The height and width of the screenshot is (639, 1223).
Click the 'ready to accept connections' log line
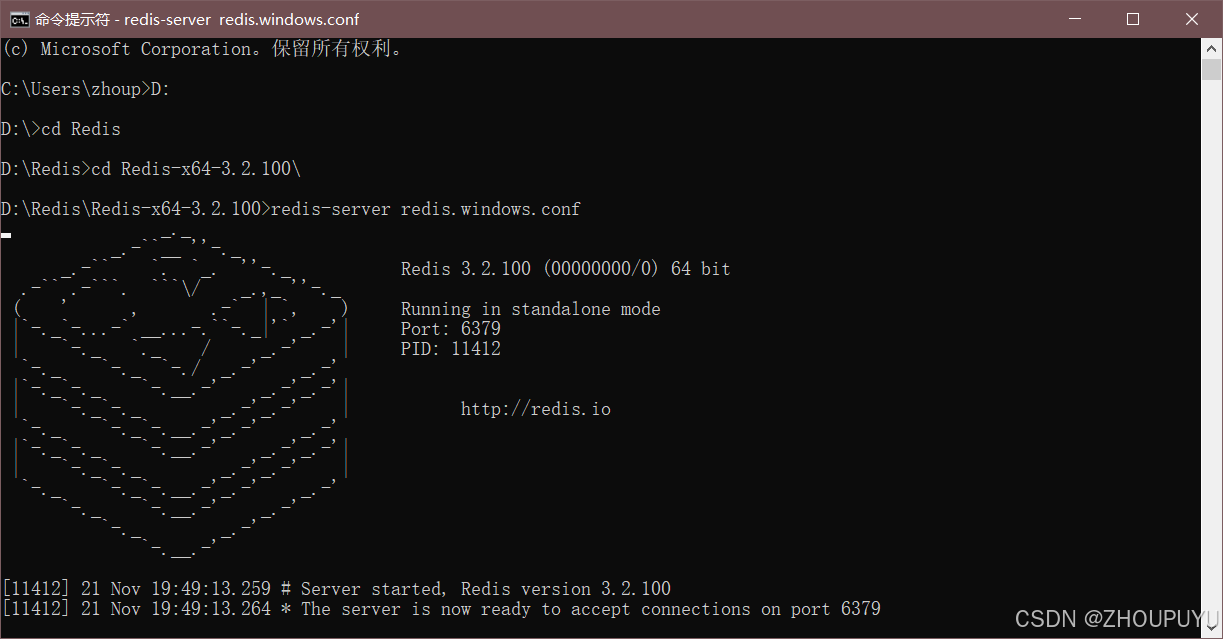[441, 609]
